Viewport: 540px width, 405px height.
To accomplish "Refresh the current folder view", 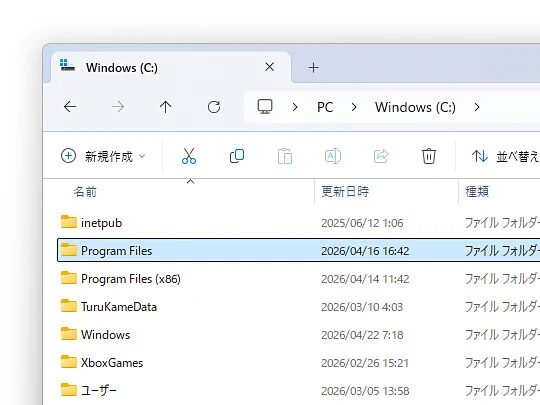I will (214, 107).
